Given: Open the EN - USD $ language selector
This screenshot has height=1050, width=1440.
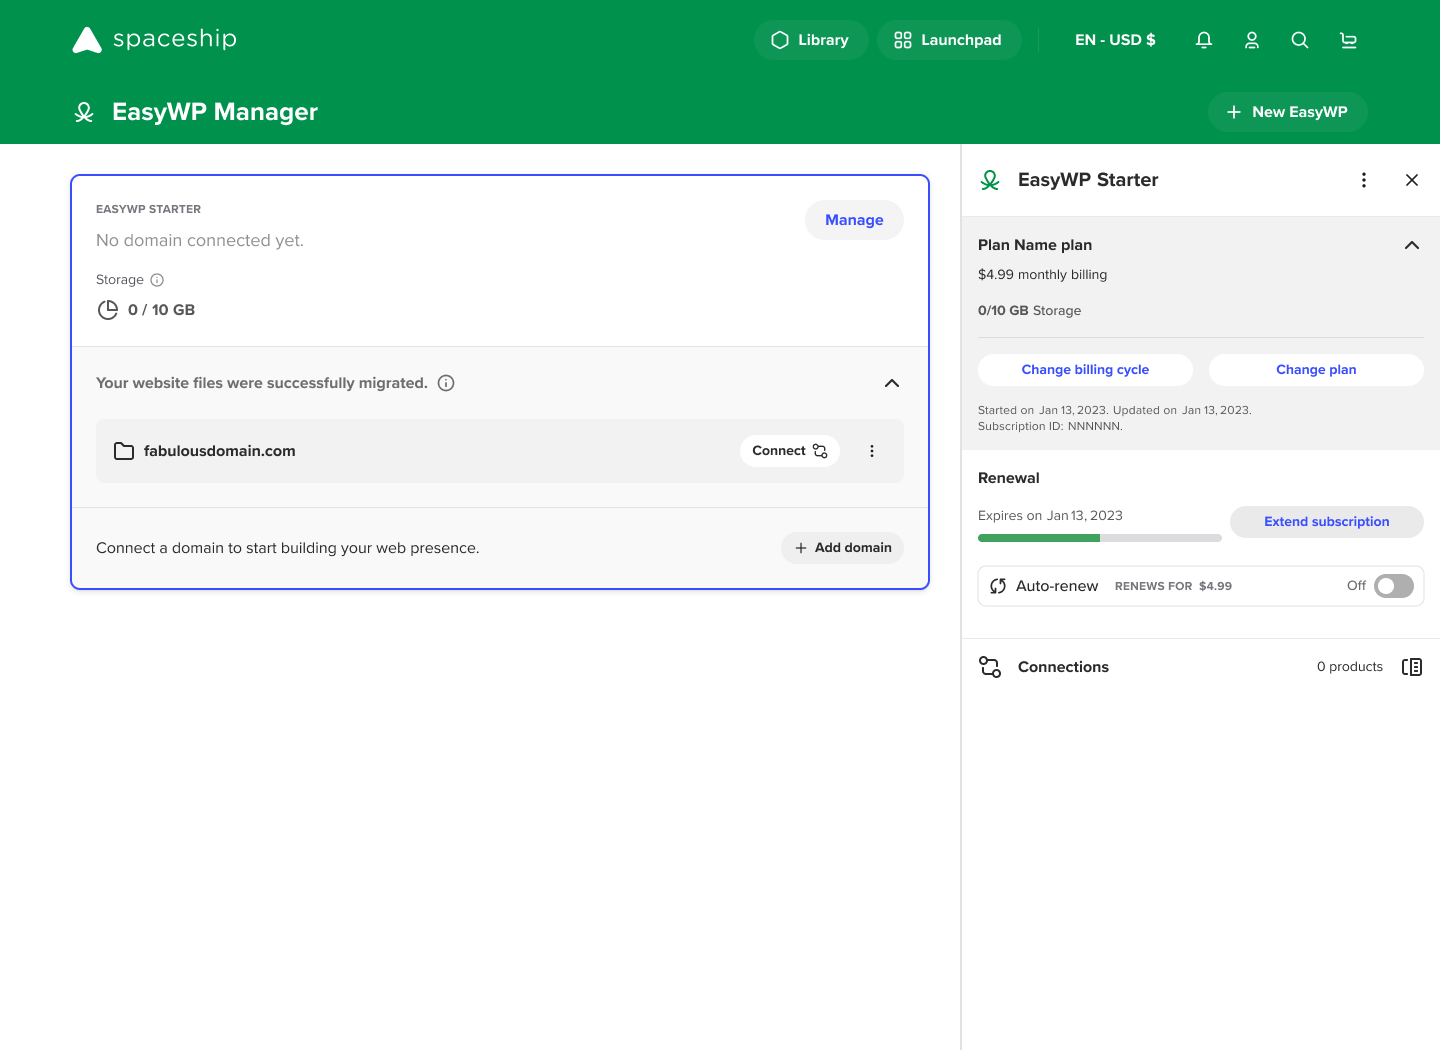Looking at the screenshot, I should coord(1115,40).
